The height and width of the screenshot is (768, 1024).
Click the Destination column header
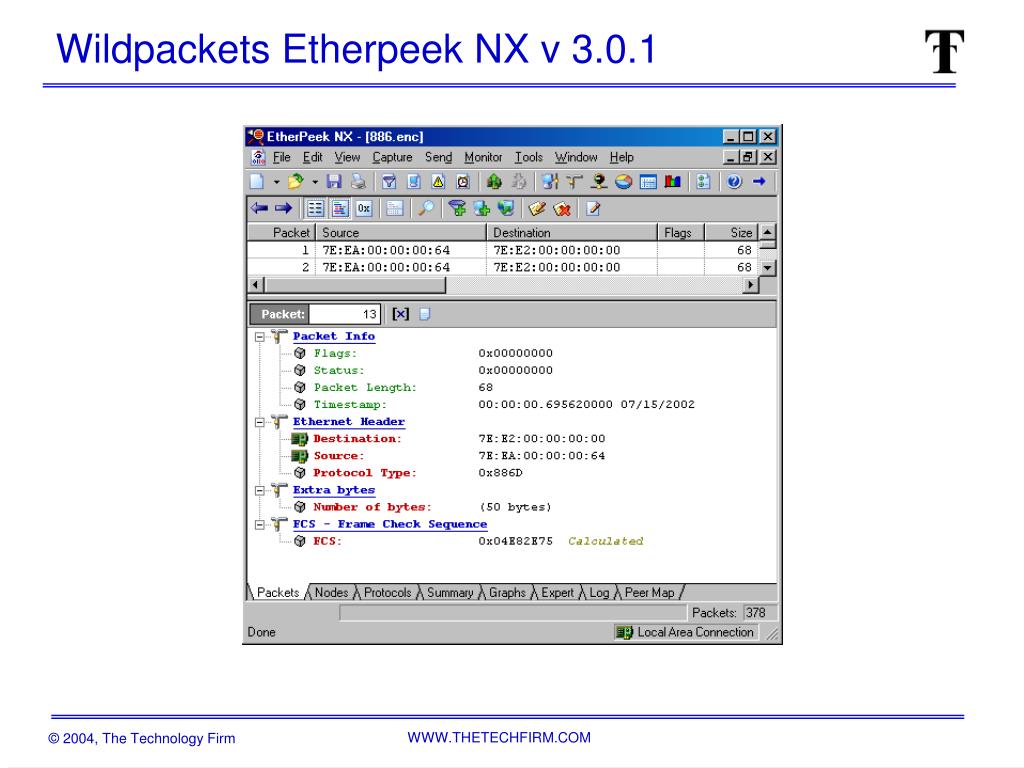coord(572,232)
